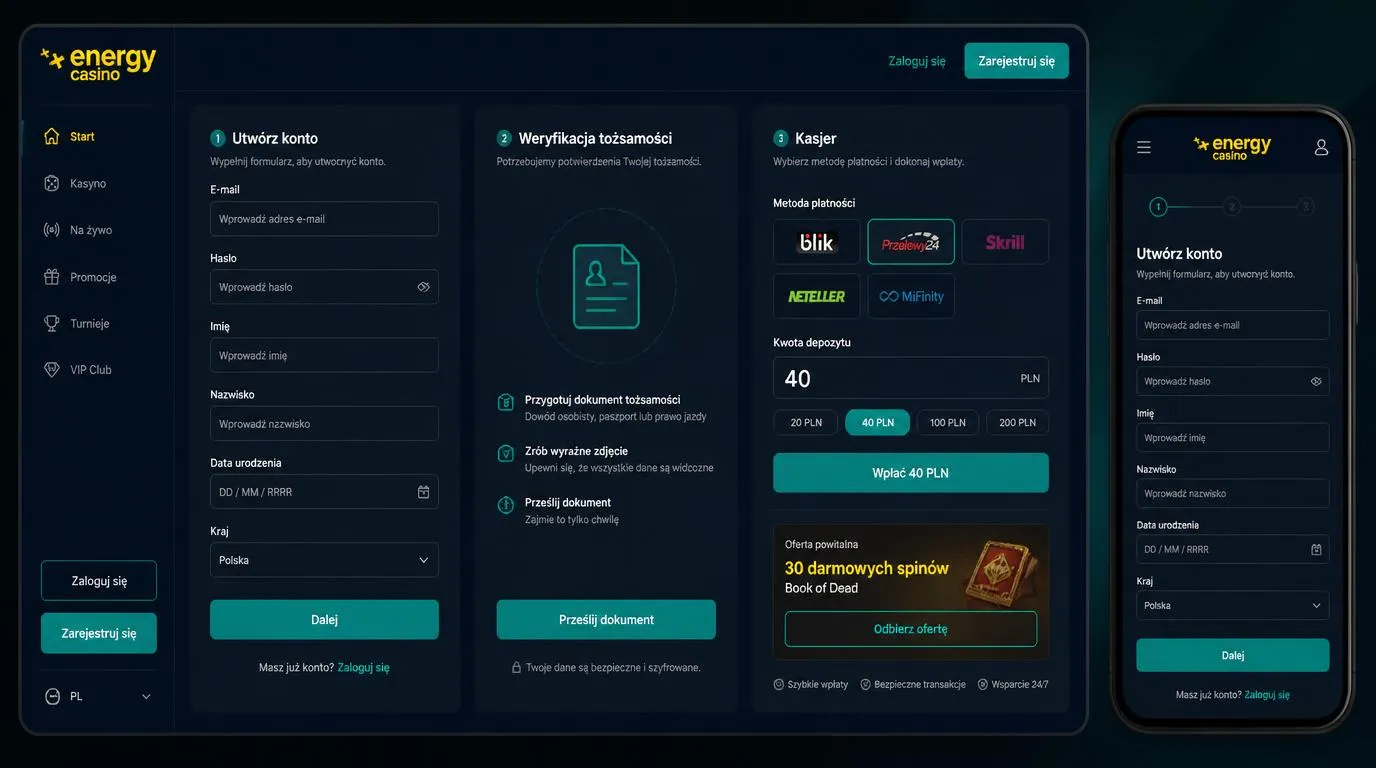
Task: Click the Energy Casino logo on the phone
Action: (x=1232, y=148)
